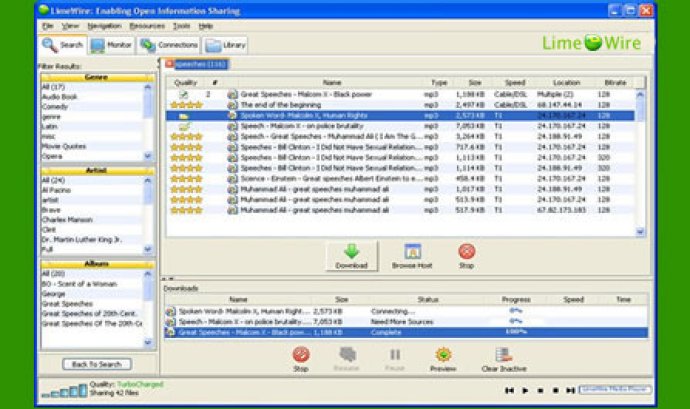This screenshot has height=409, width=690.
Task: Open the Connections tab
Action: 169,45
